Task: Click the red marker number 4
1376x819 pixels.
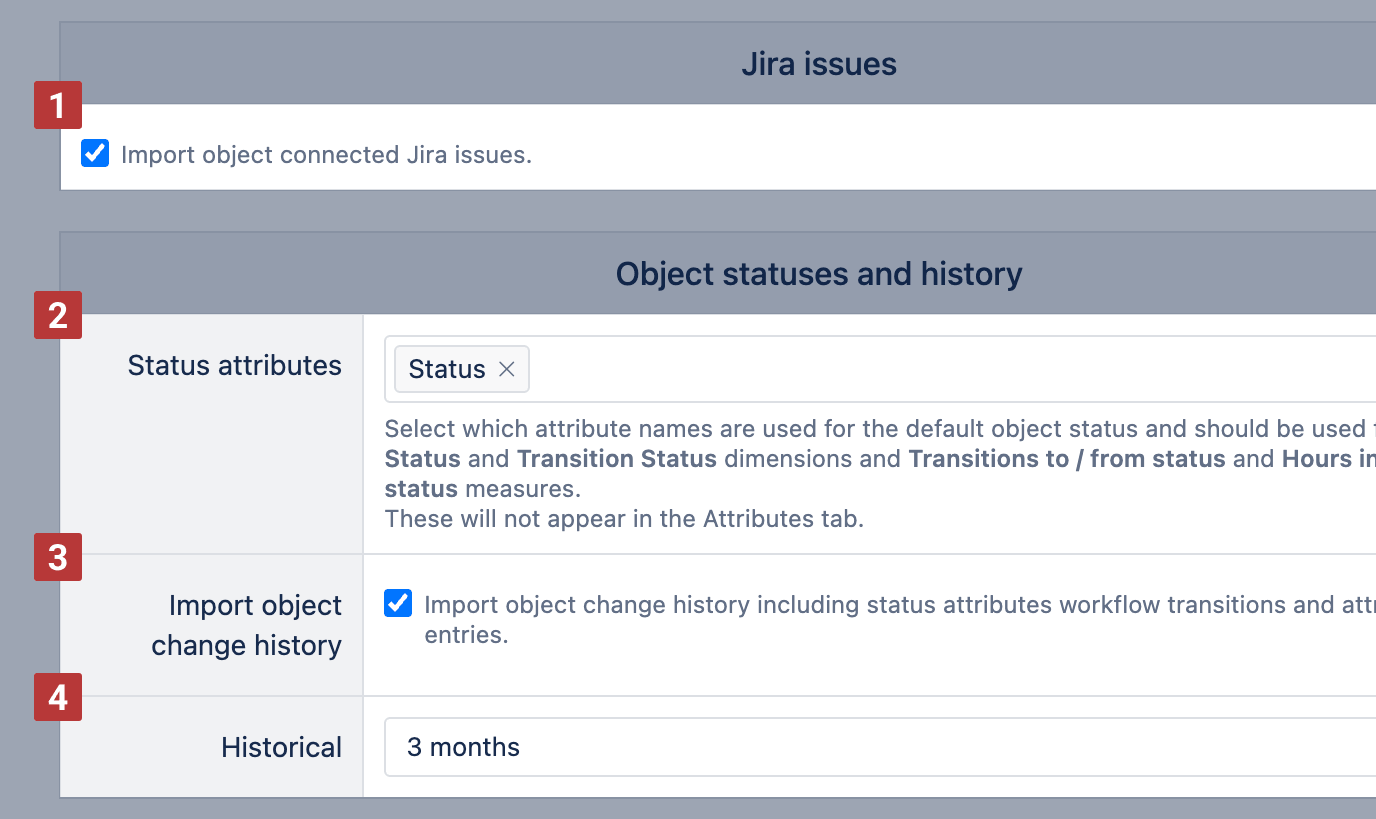Action: click(58, 697)
